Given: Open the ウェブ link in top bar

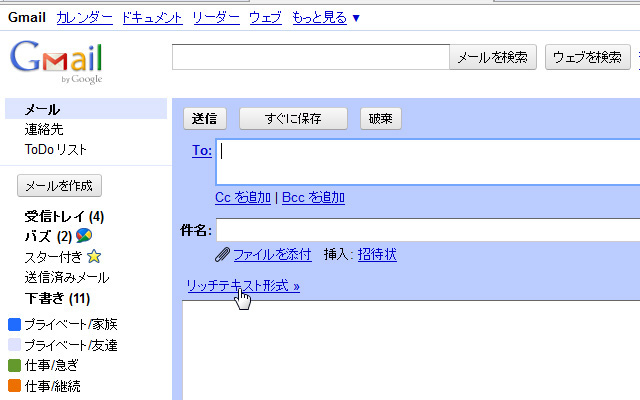Looking at the screenshot, I should click(x=265, y=18).
